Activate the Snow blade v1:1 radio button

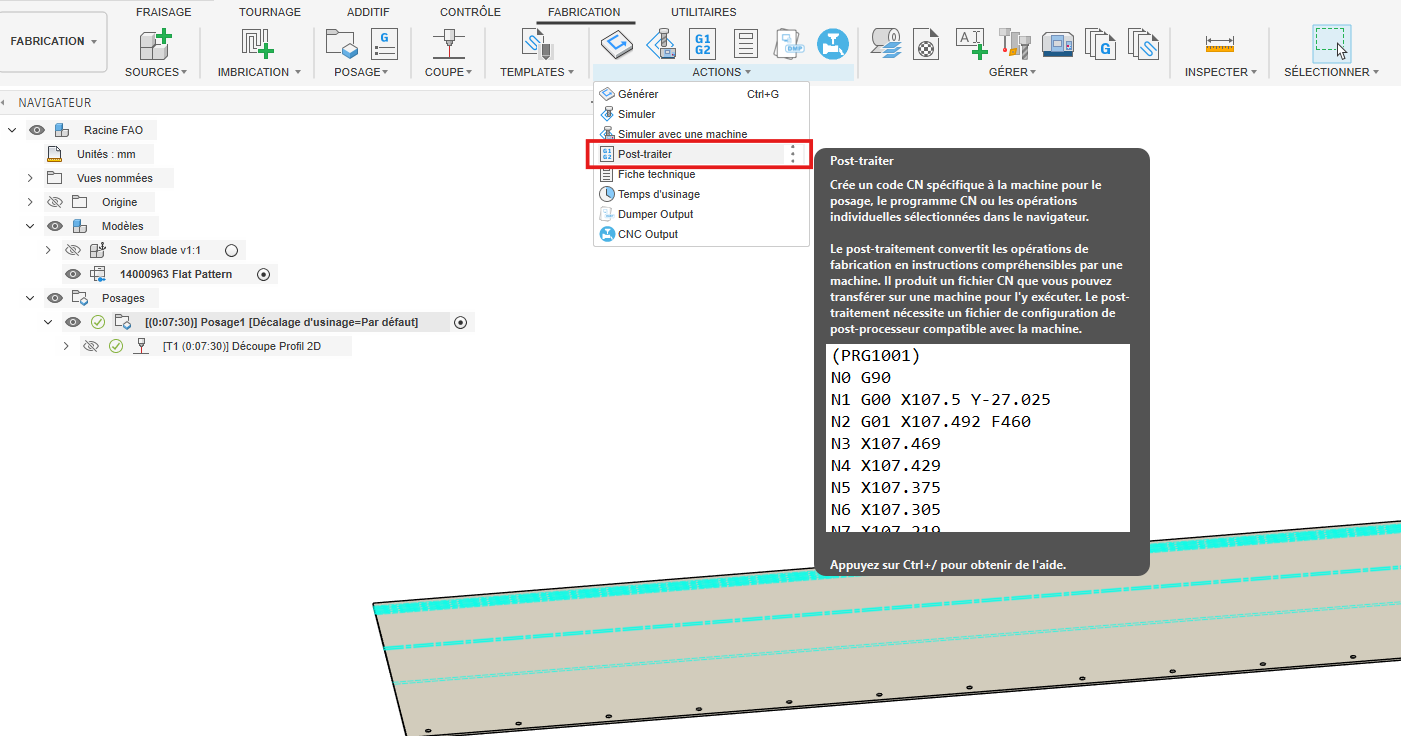(231, 250)
